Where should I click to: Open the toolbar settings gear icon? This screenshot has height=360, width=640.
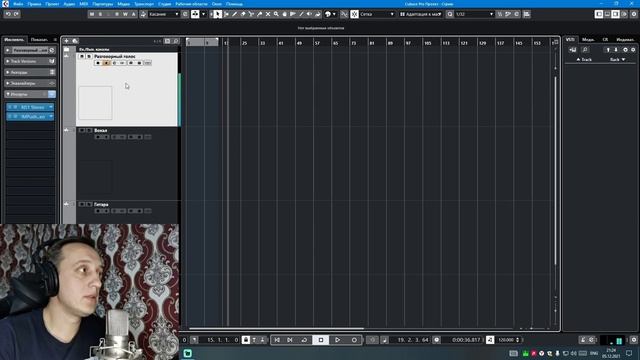[x=634, y=14]
